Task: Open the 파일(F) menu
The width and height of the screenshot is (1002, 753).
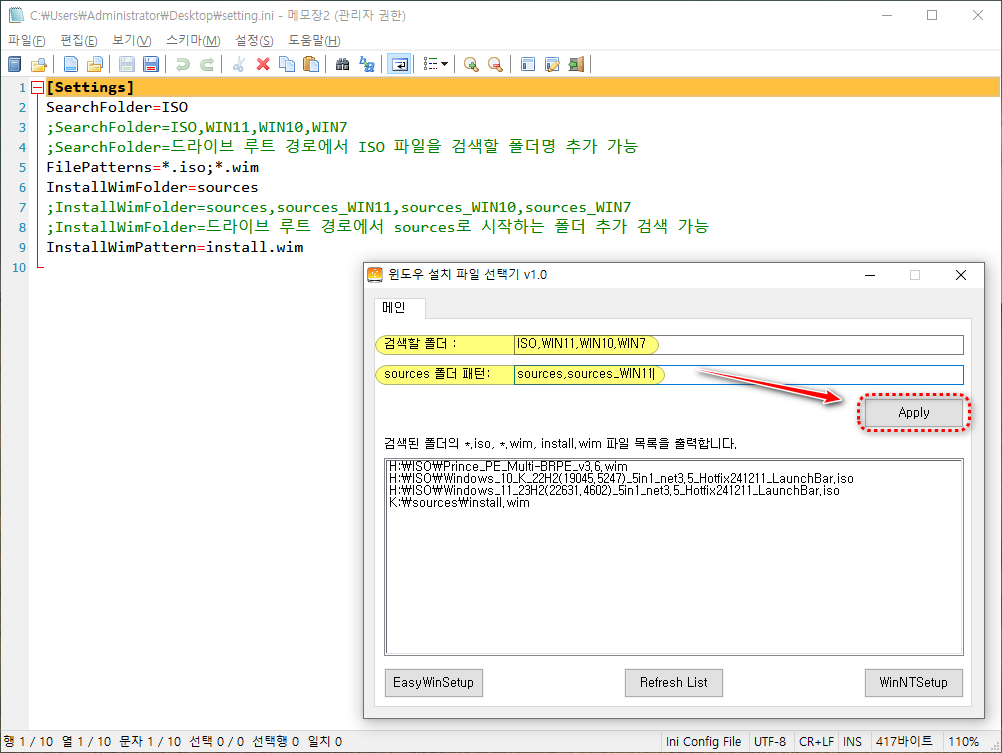Action: point(27,40)
